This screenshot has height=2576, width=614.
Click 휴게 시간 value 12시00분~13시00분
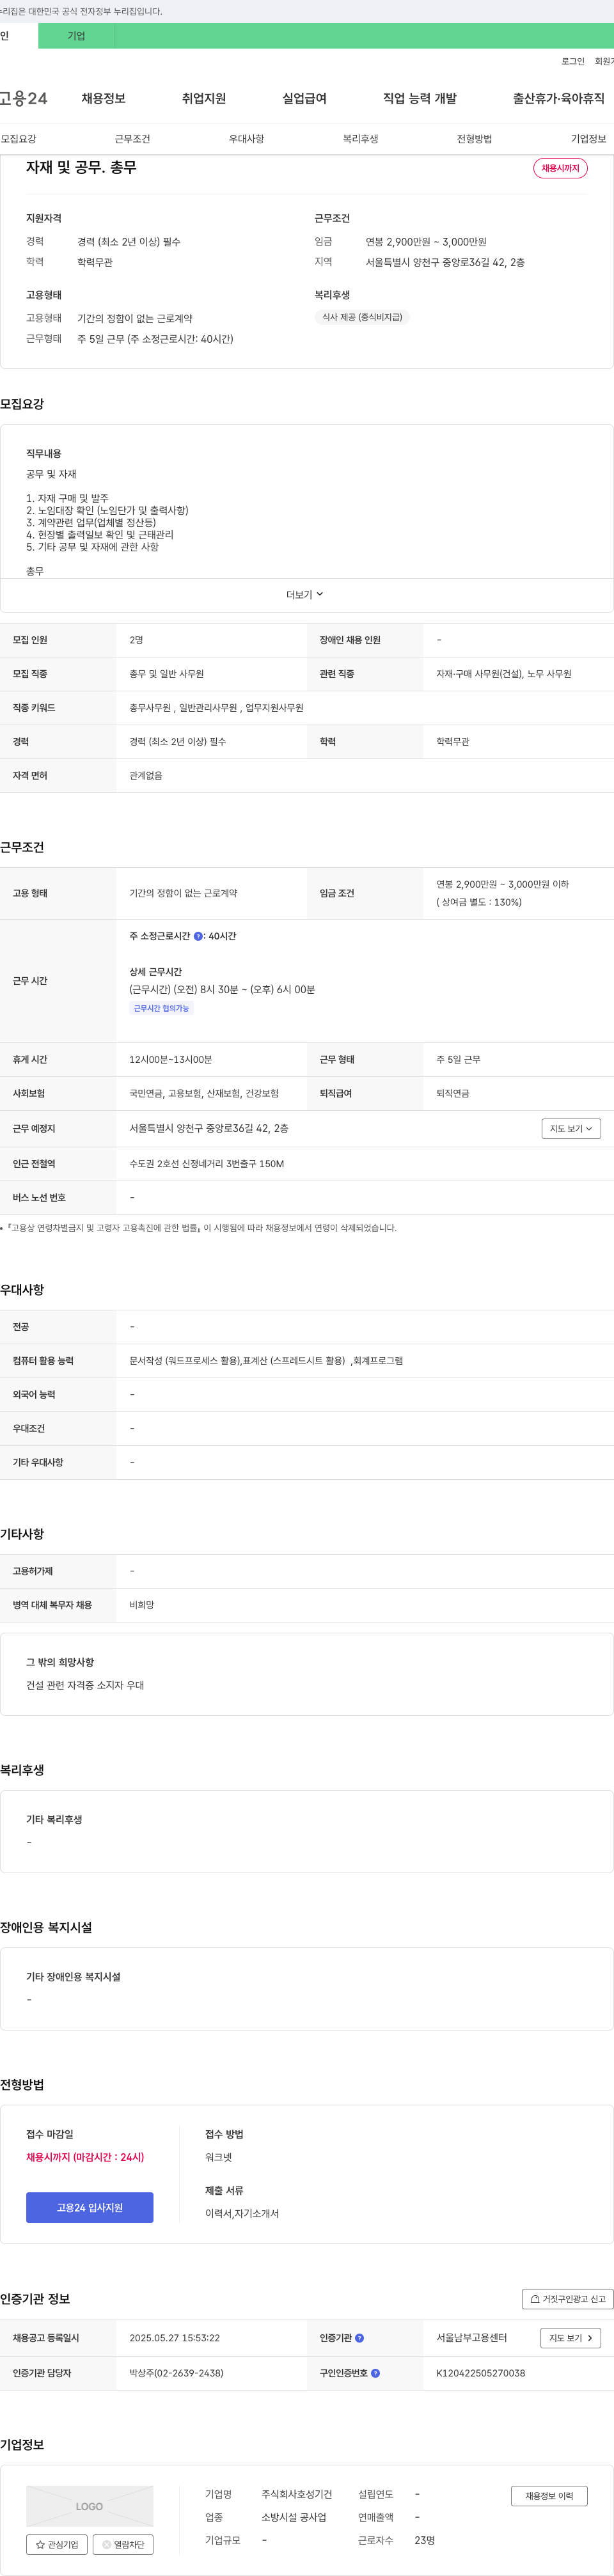170,1059
